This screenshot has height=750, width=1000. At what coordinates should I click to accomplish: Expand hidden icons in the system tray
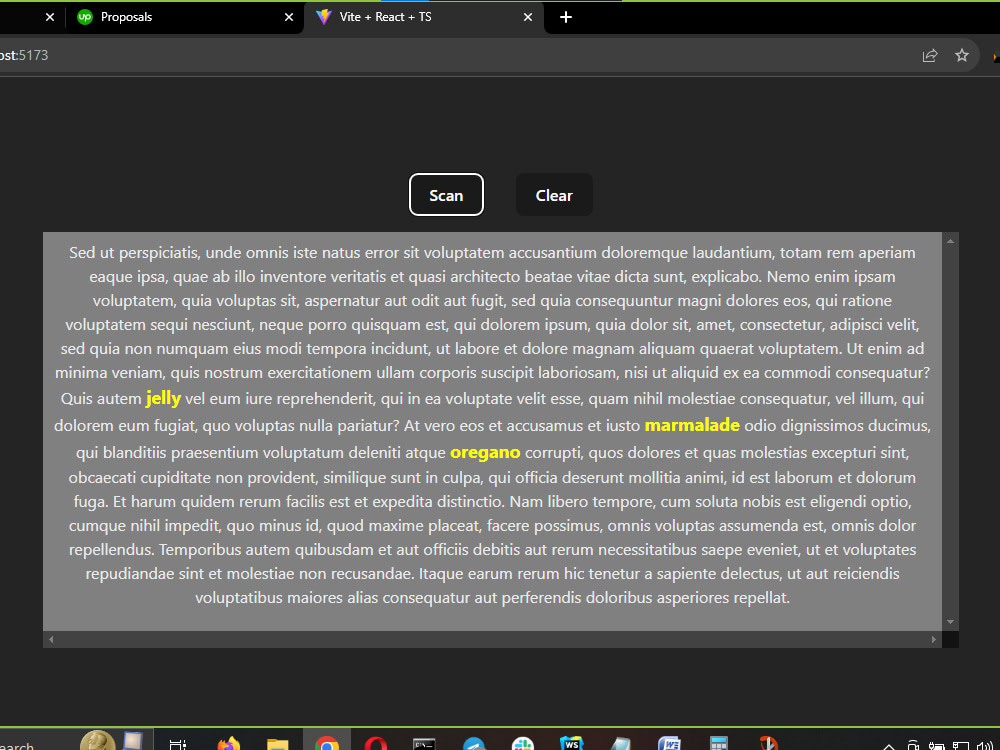point(888,745)
